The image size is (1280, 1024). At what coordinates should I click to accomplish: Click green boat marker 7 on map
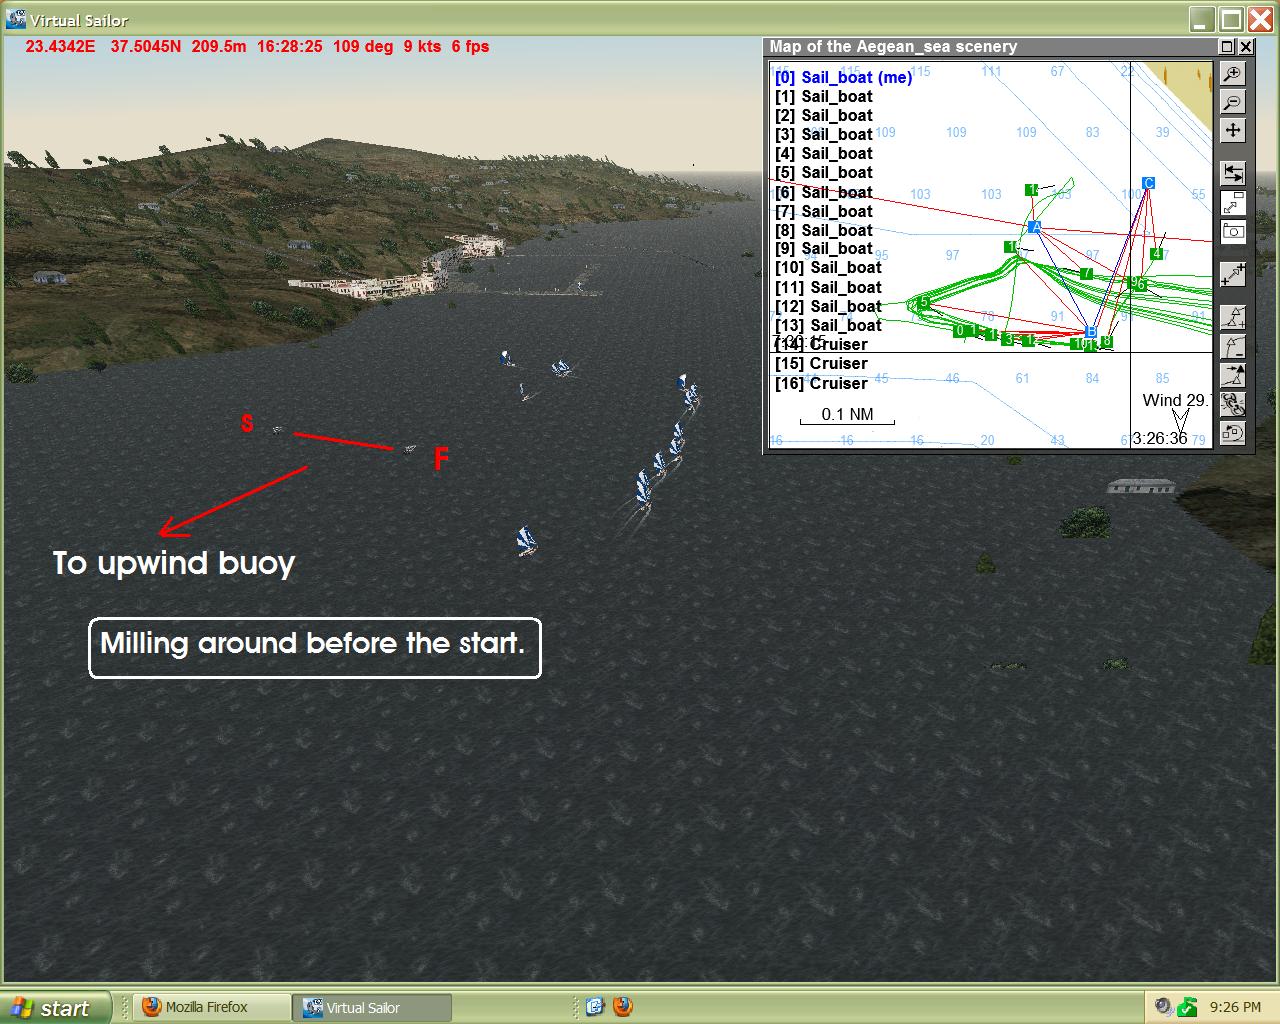(1087, 273)
